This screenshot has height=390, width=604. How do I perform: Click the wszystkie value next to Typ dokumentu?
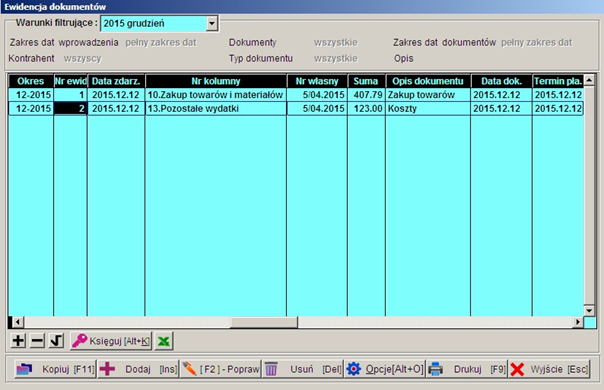coord(336,59)
